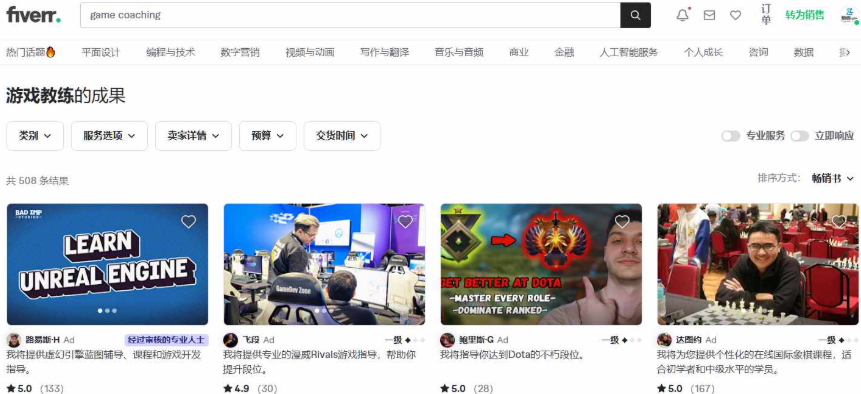Viewport: 861px width, 394px height.
Task: Open the 视频与动画 category
Action: pyautogui.click(x=310, y=52)
